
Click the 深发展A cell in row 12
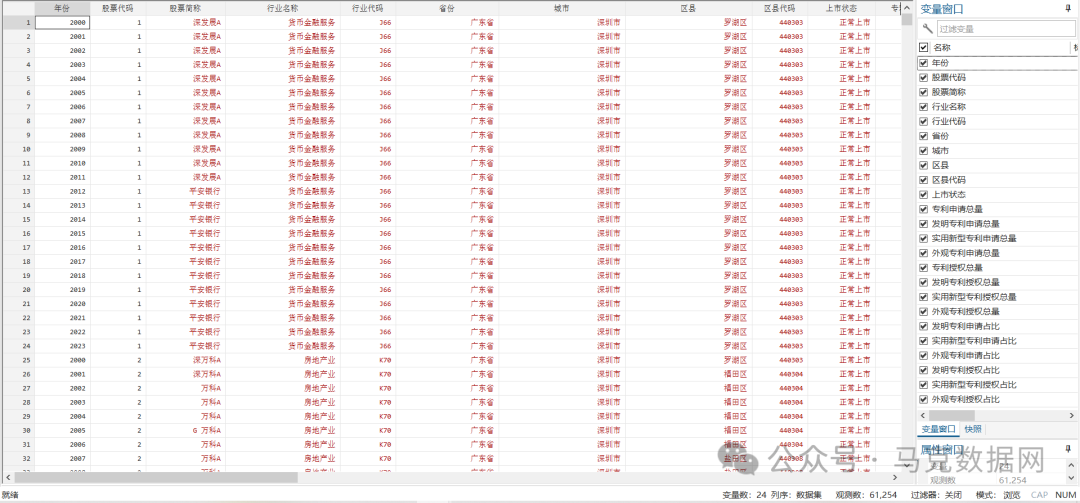coord(185,177)
